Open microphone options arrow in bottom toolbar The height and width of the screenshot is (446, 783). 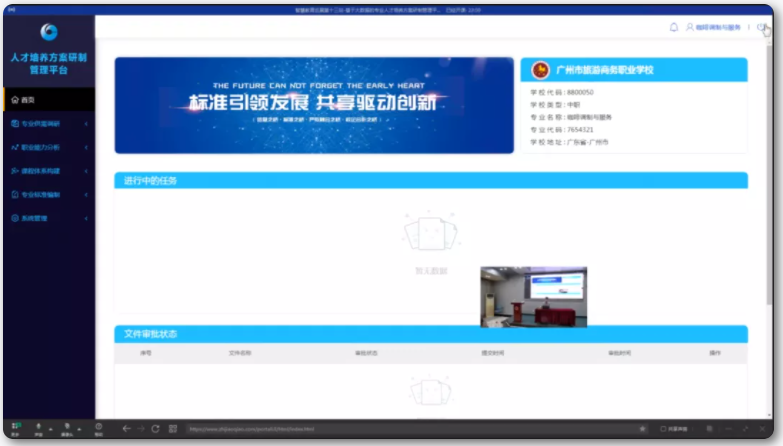point(50,429)
